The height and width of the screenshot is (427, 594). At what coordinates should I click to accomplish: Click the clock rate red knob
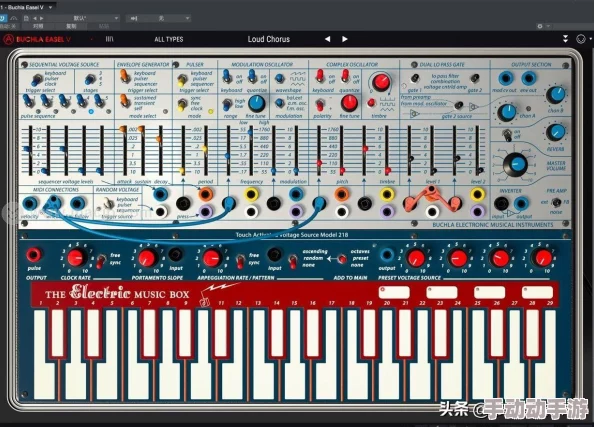pos(76,258)
